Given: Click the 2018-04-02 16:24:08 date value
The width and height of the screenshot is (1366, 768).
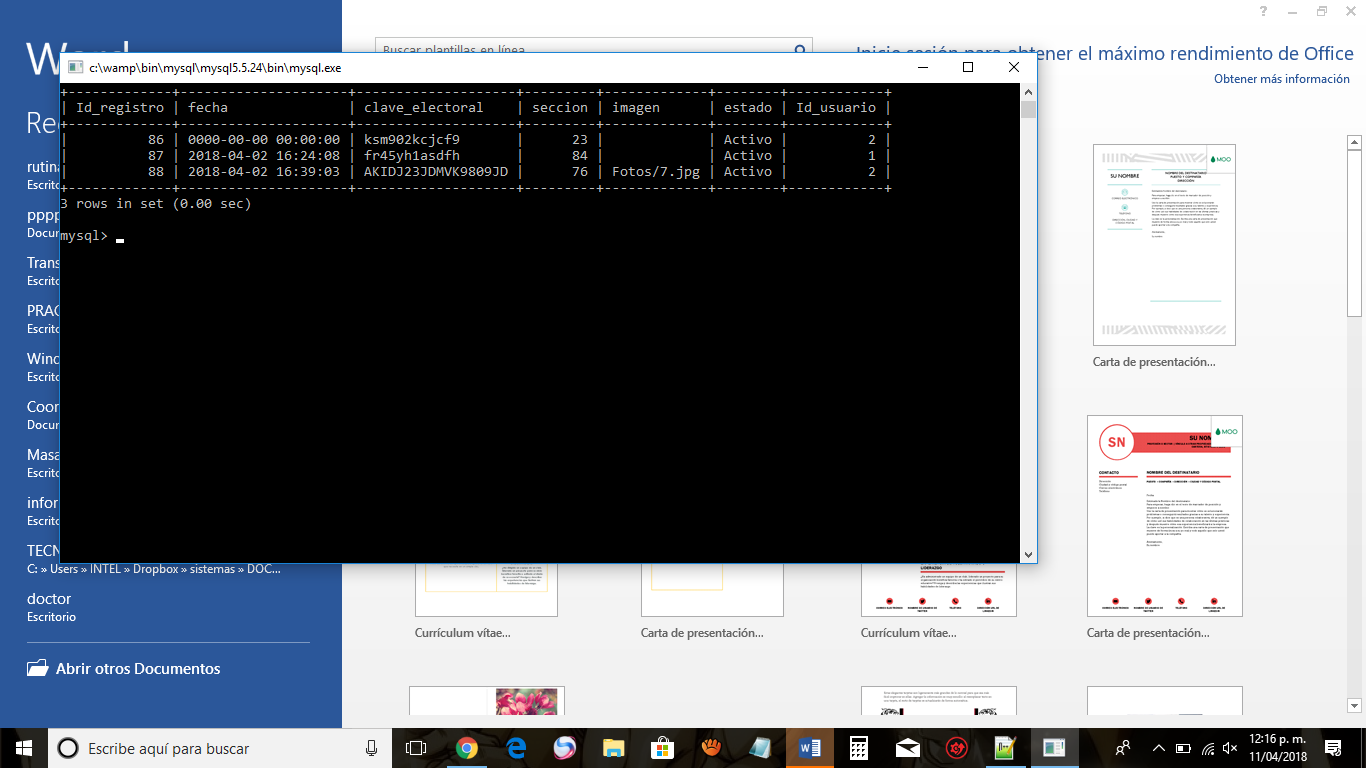Looking at the screenshot, I should pos(264,155).
